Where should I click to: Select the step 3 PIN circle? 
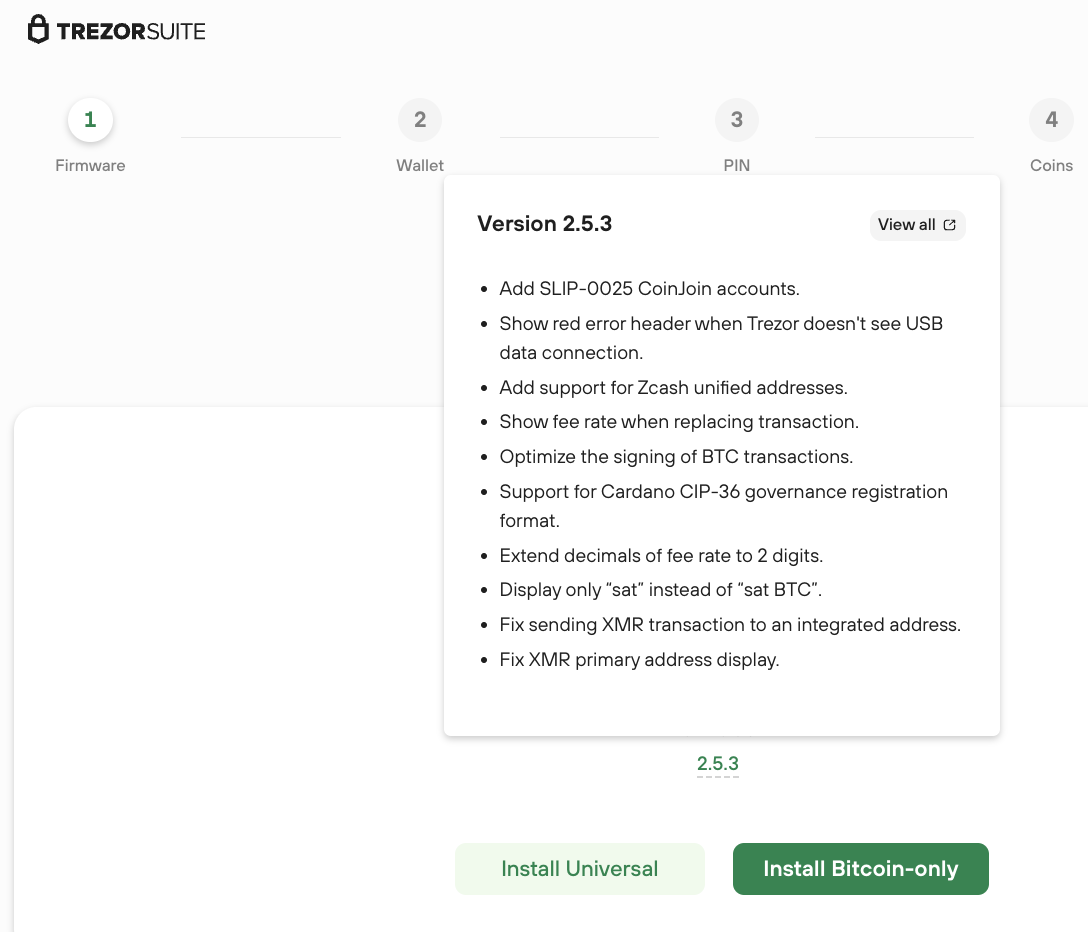point(737,119)
